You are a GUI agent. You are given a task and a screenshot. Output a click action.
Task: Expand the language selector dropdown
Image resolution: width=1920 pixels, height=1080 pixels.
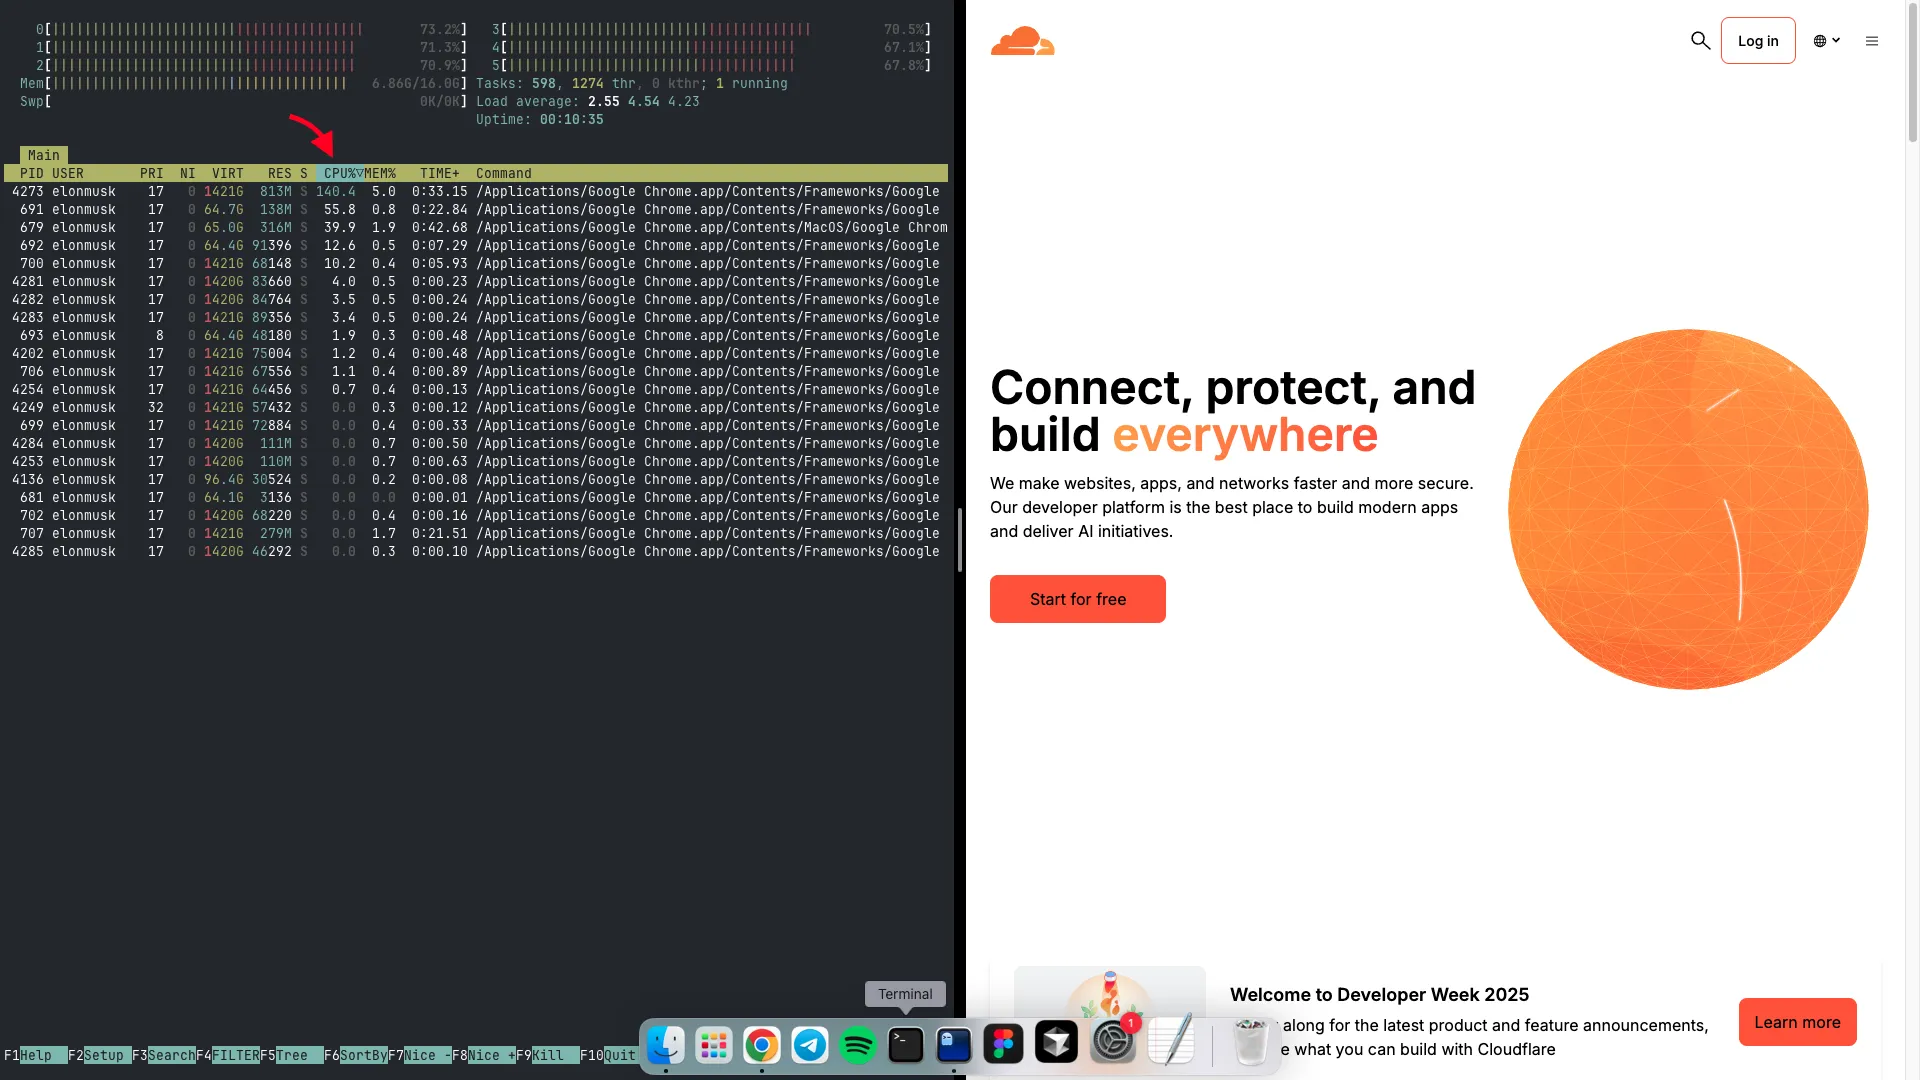(1826, 41)
